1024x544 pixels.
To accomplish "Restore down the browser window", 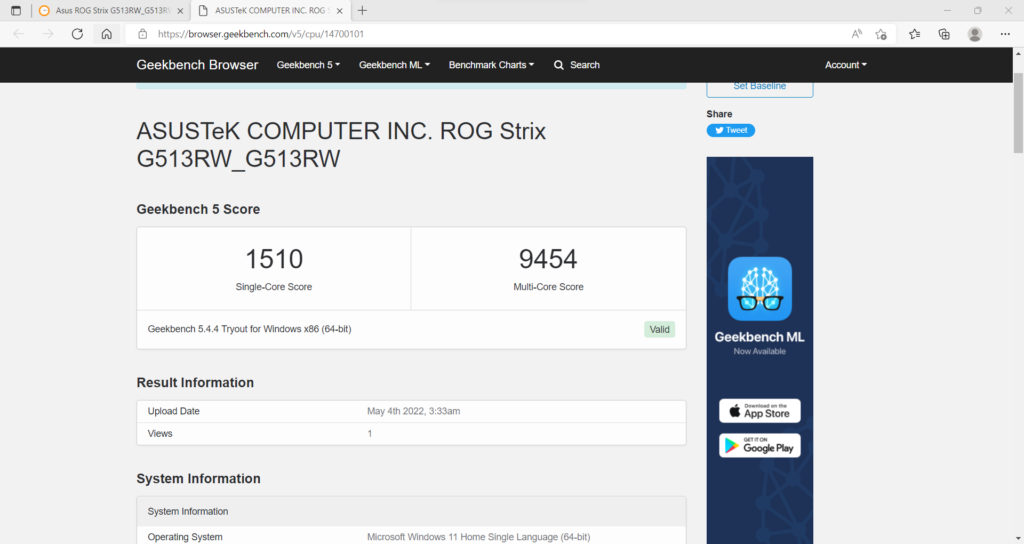I will pos(978,10).
